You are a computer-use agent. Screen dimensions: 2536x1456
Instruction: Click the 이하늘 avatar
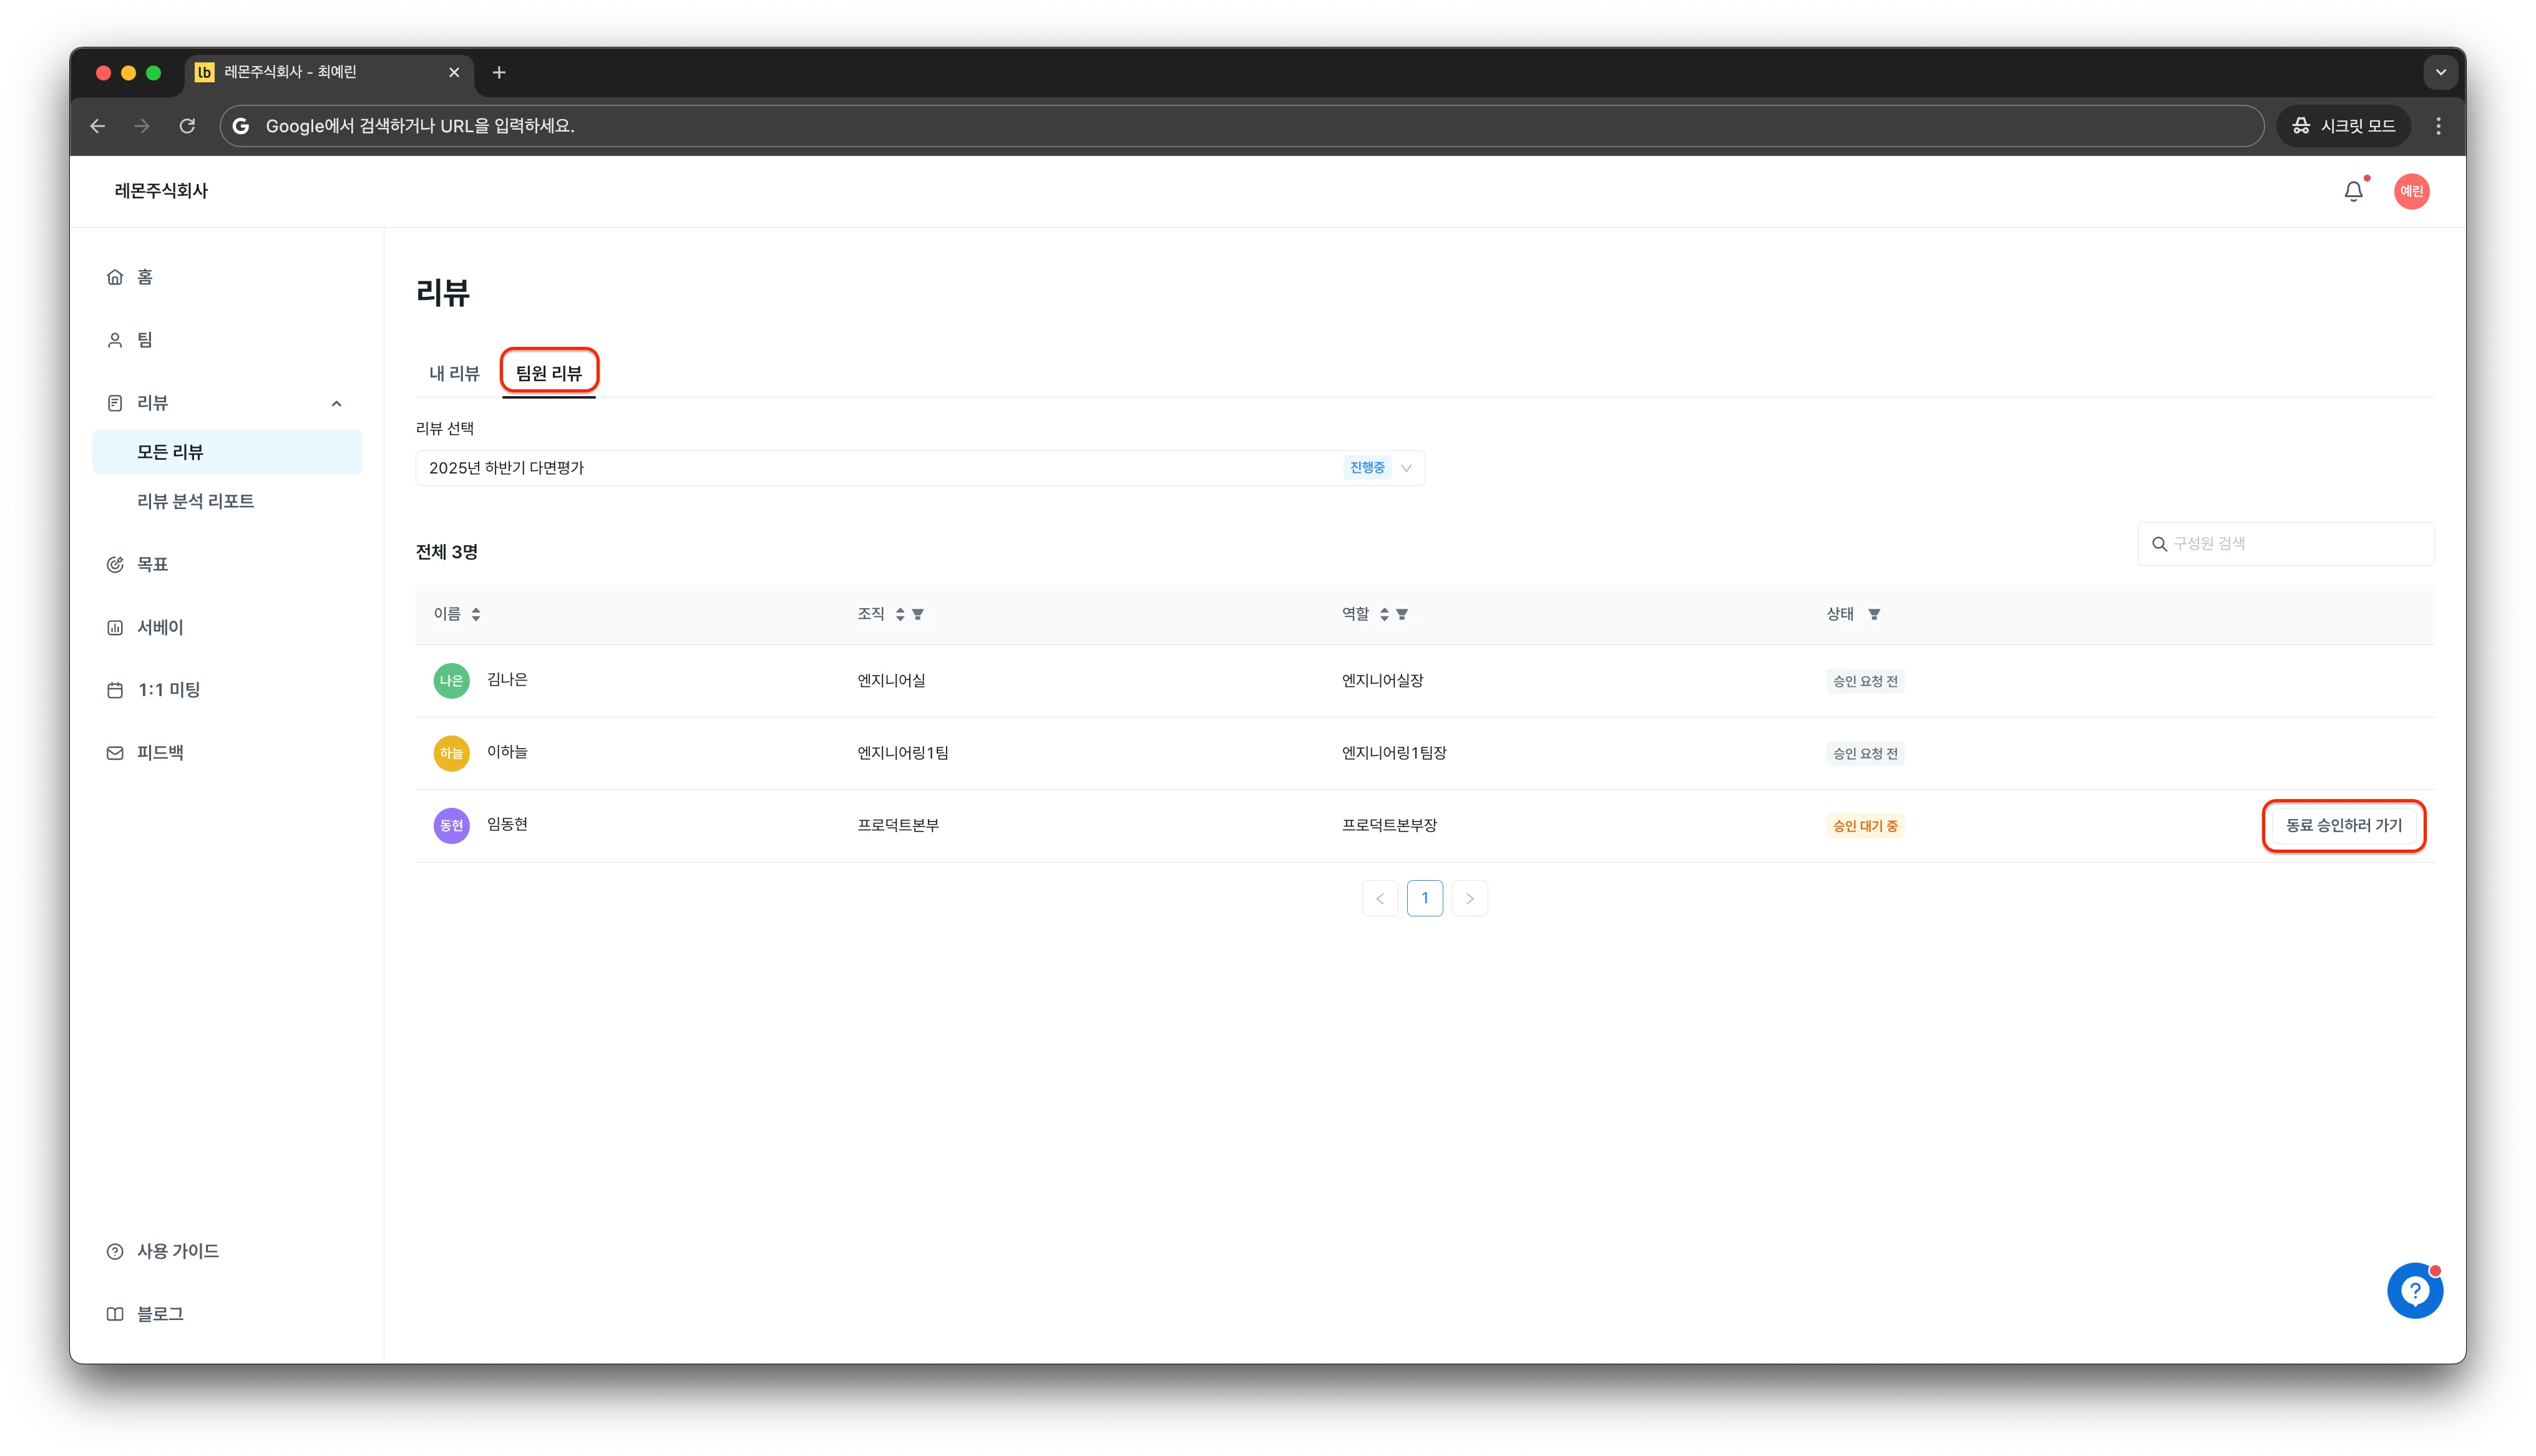click(x=451, y=753)
